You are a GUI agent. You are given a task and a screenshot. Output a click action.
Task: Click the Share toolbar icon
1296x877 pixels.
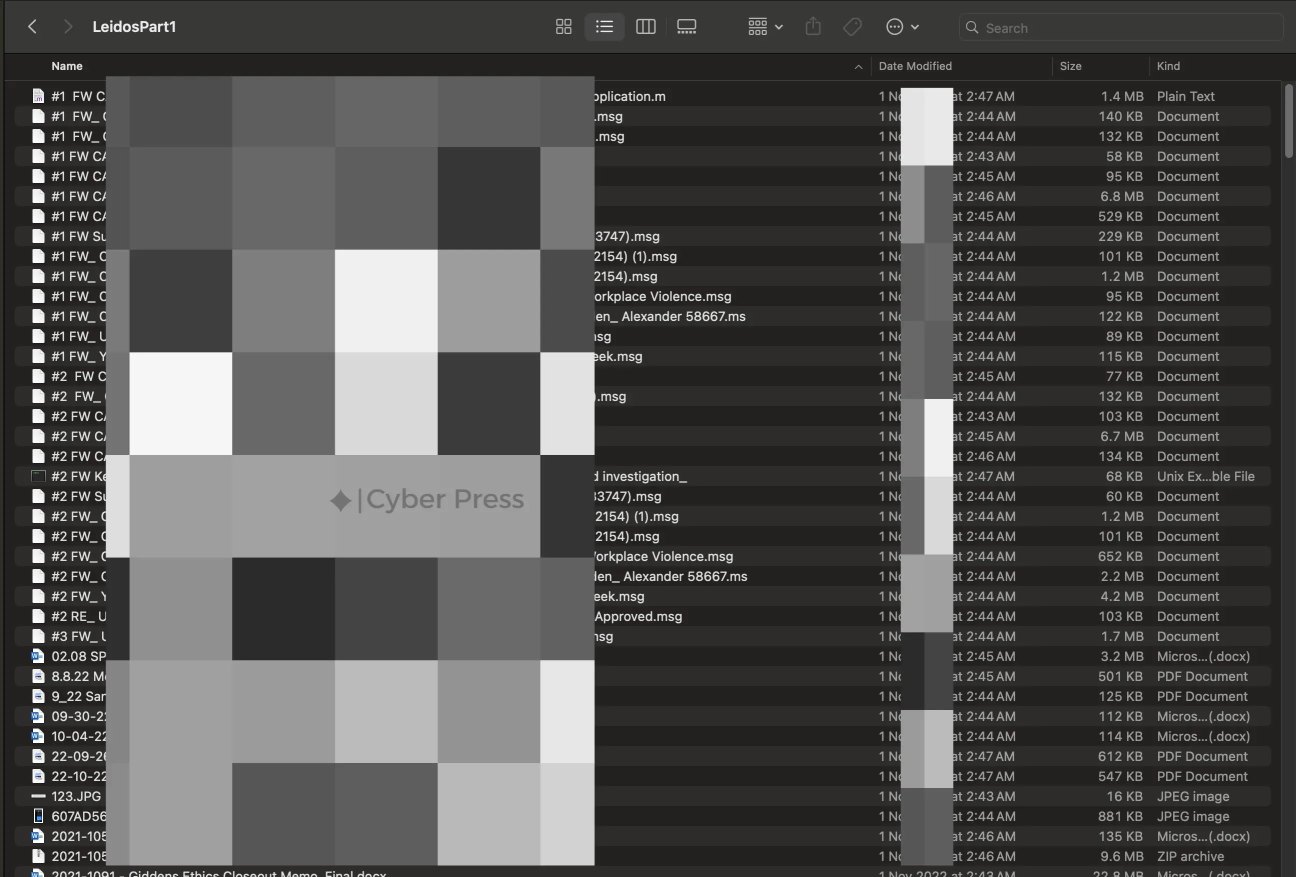point(813,27)
